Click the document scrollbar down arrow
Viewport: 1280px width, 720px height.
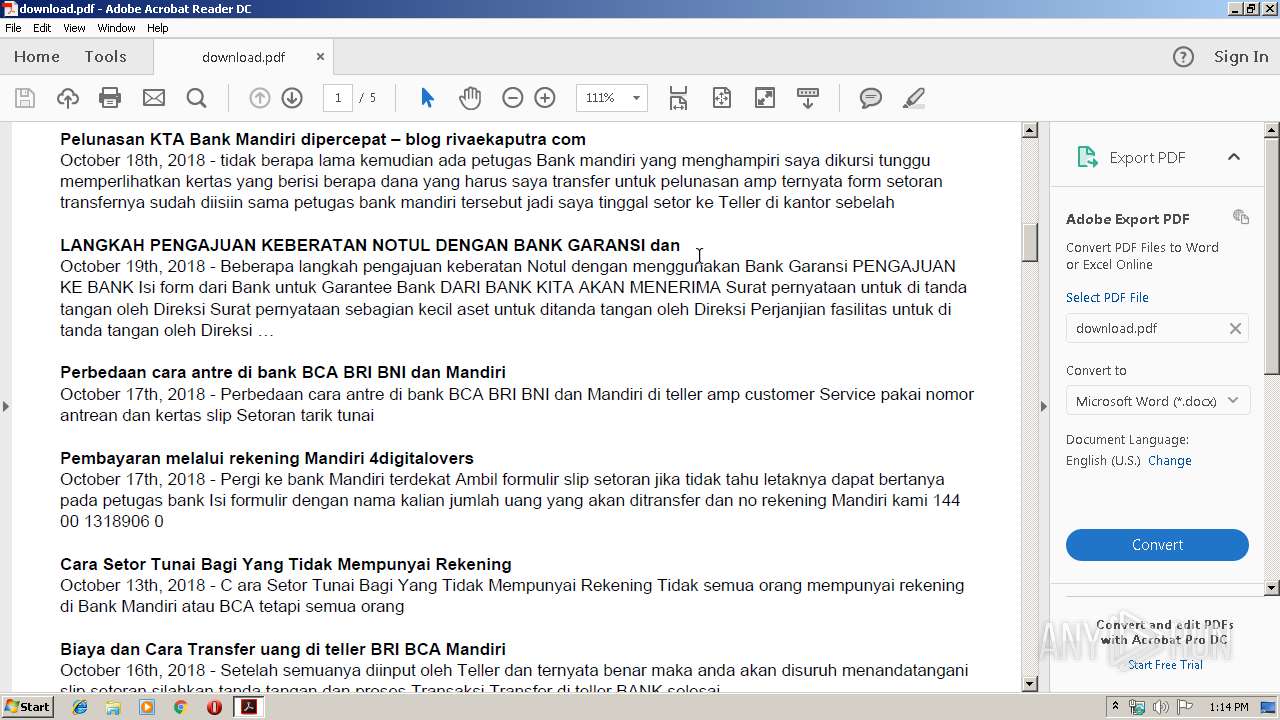[x=1029, y=684]
